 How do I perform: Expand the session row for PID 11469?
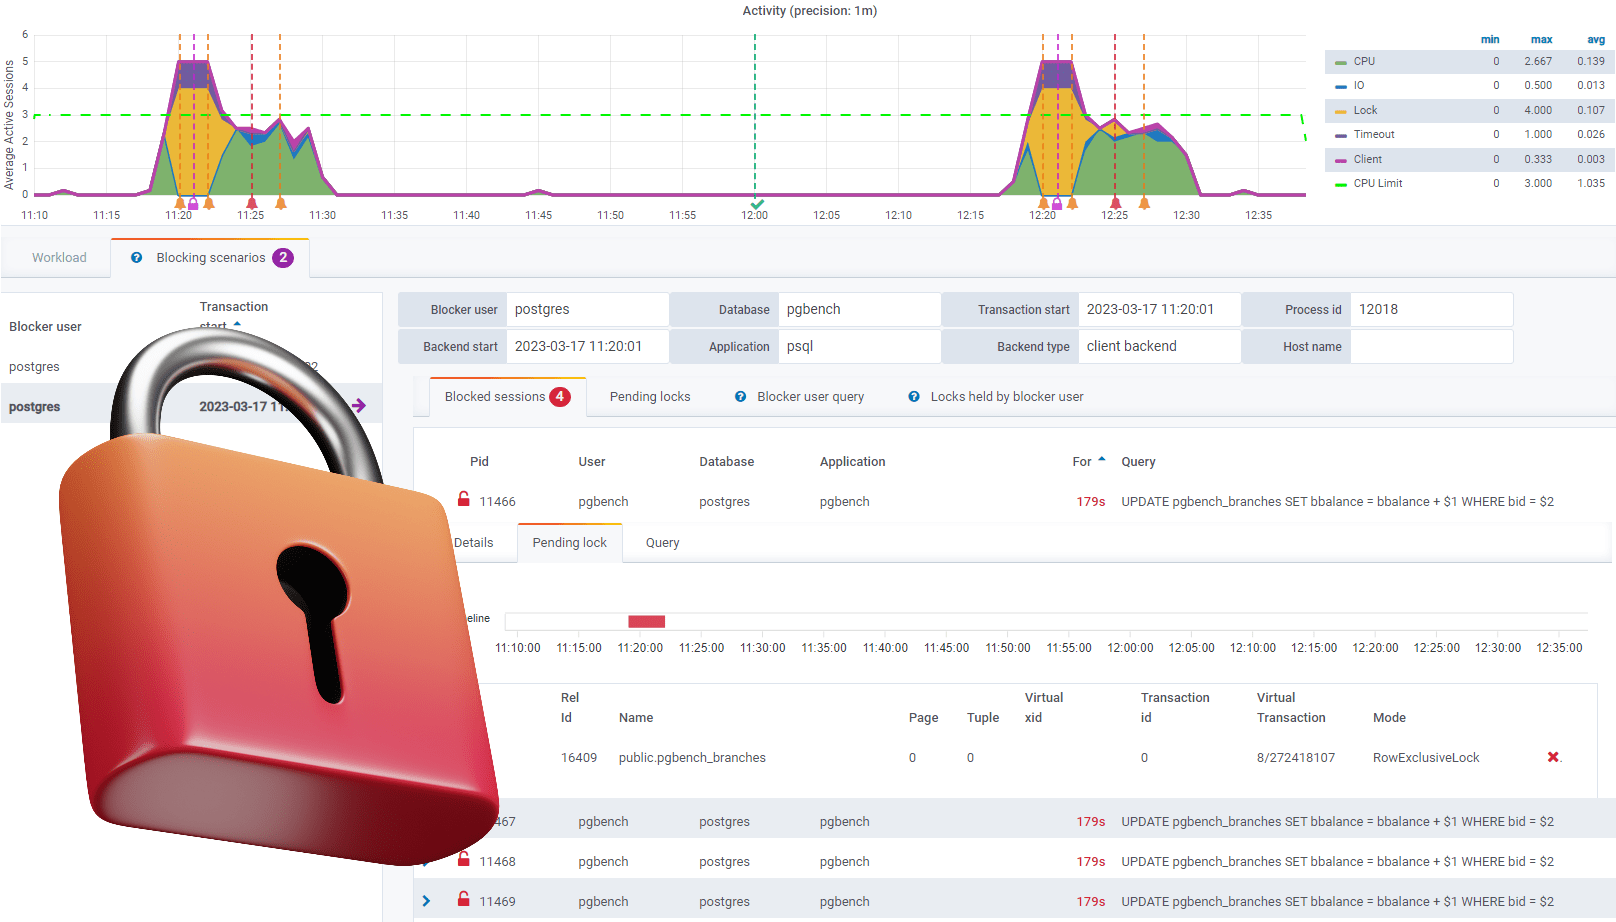pyautogui.click(x=428, y=899)
